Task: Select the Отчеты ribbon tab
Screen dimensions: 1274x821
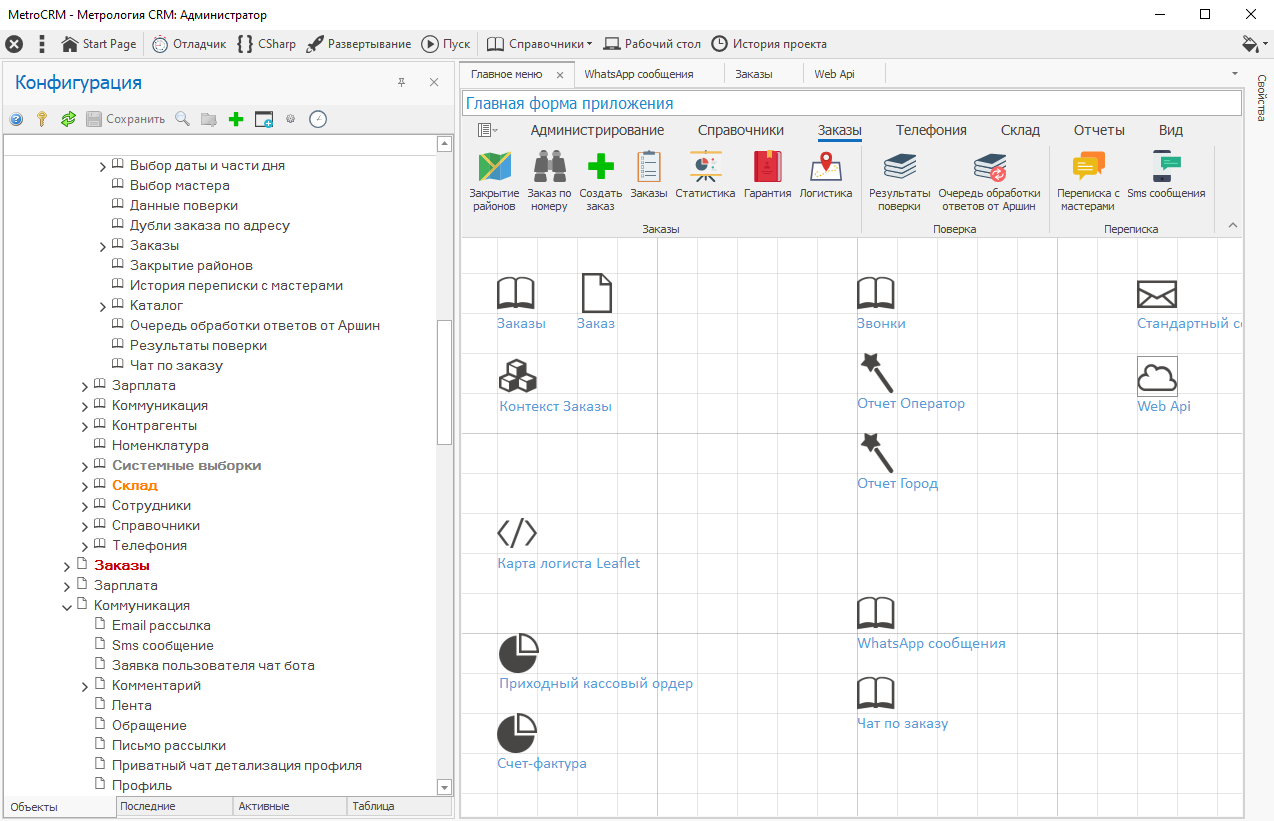Action: pos(1099,130)
